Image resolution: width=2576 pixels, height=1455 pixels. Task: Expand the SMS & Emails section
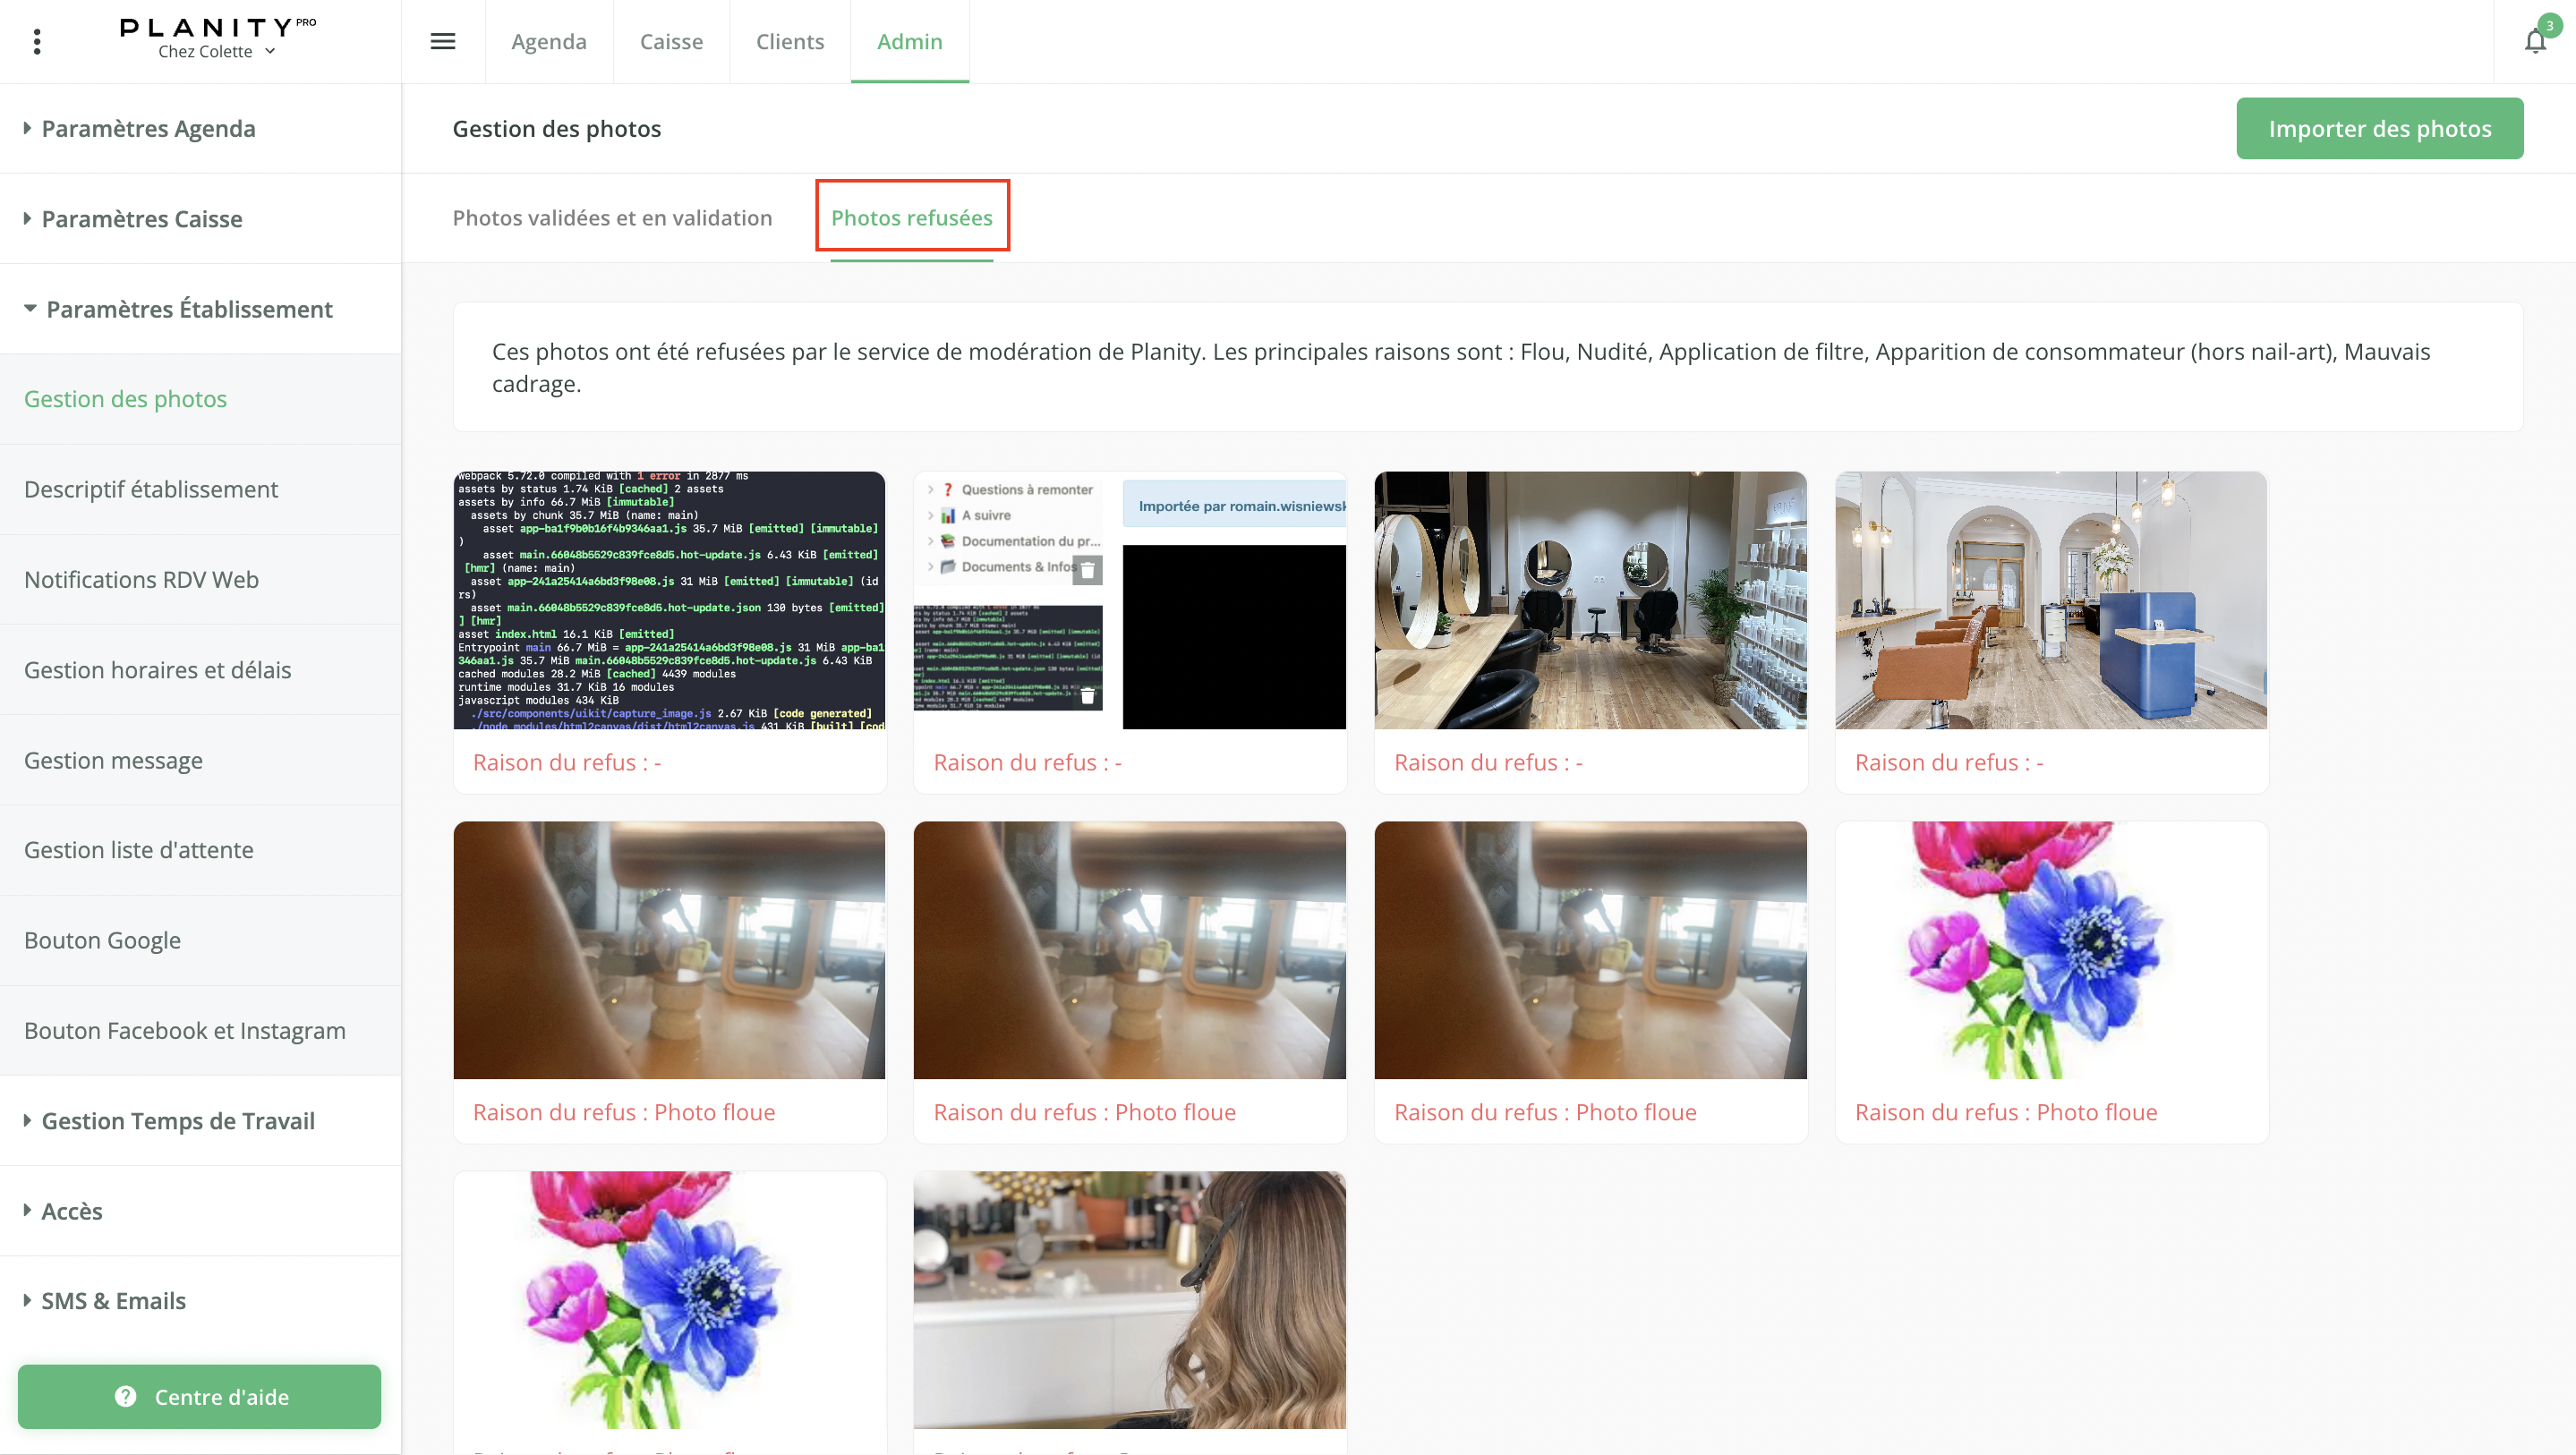tap(113, 1300)
